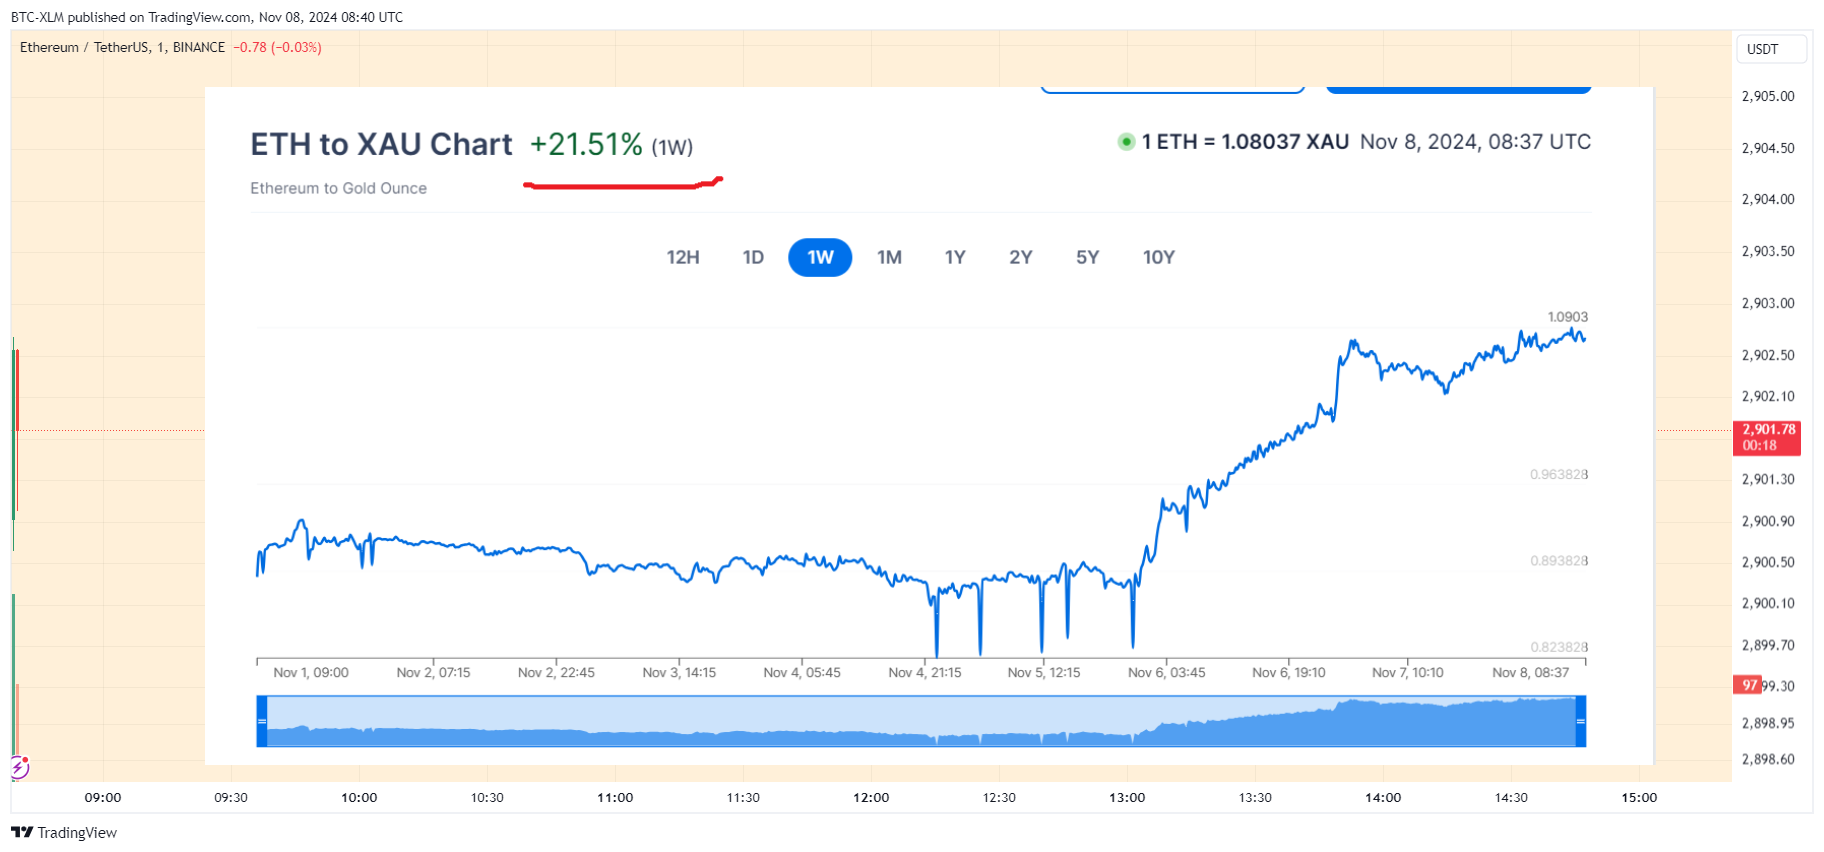Click the 1 ETH = 1.08037 XAU rate
1824x852 pixels.
[x=1245, y=142]
